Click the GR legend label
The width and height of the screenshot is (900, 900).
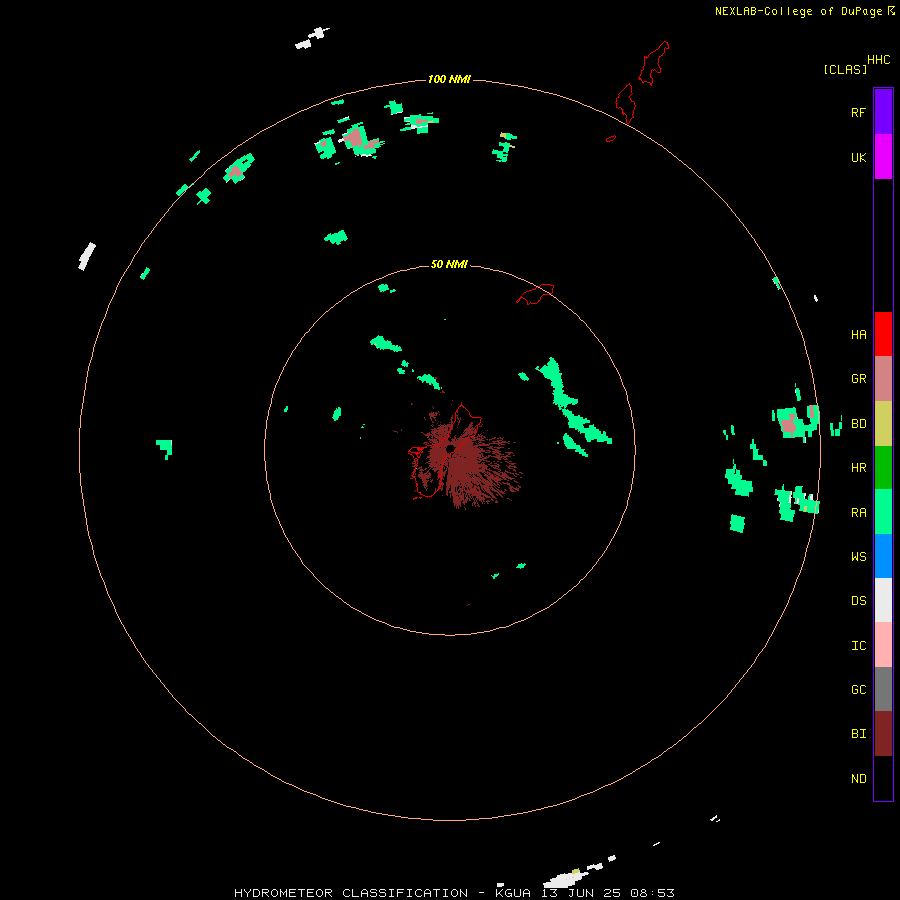coord(858,379)
